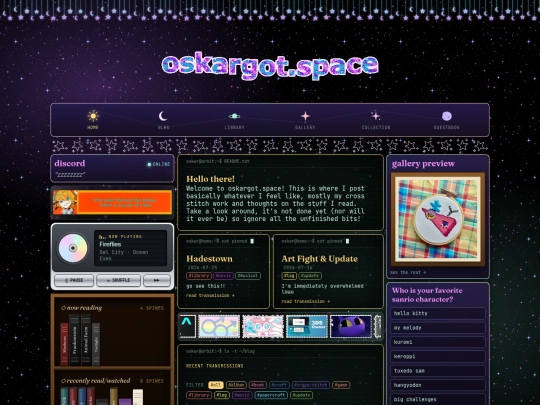Click the #log tag on Art Fight post
540x405 pixels.
click(289, 276)
